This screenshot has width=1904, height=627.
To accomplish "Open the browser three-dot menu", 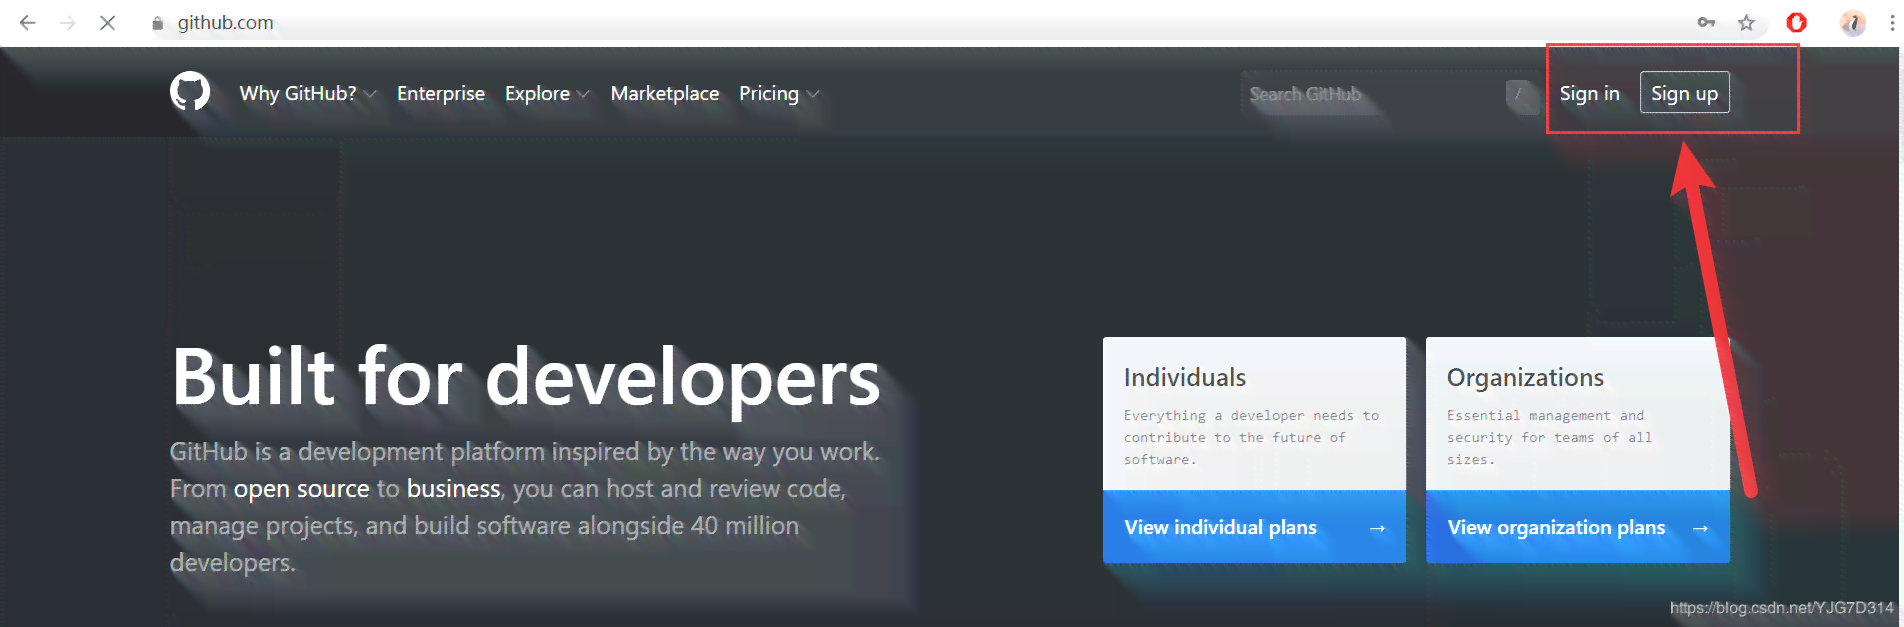I will 1892,22.
